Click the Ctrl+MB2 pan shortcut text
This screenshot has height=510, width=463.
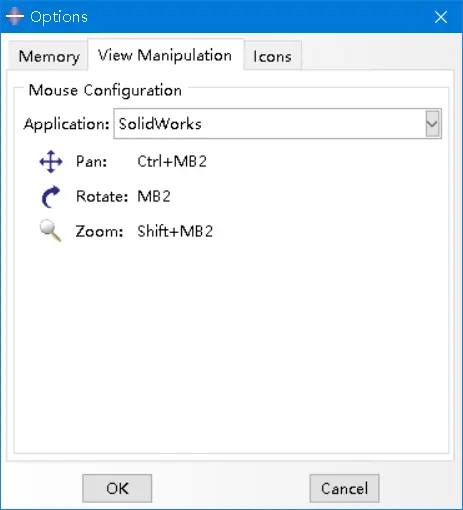coord(172,162)
